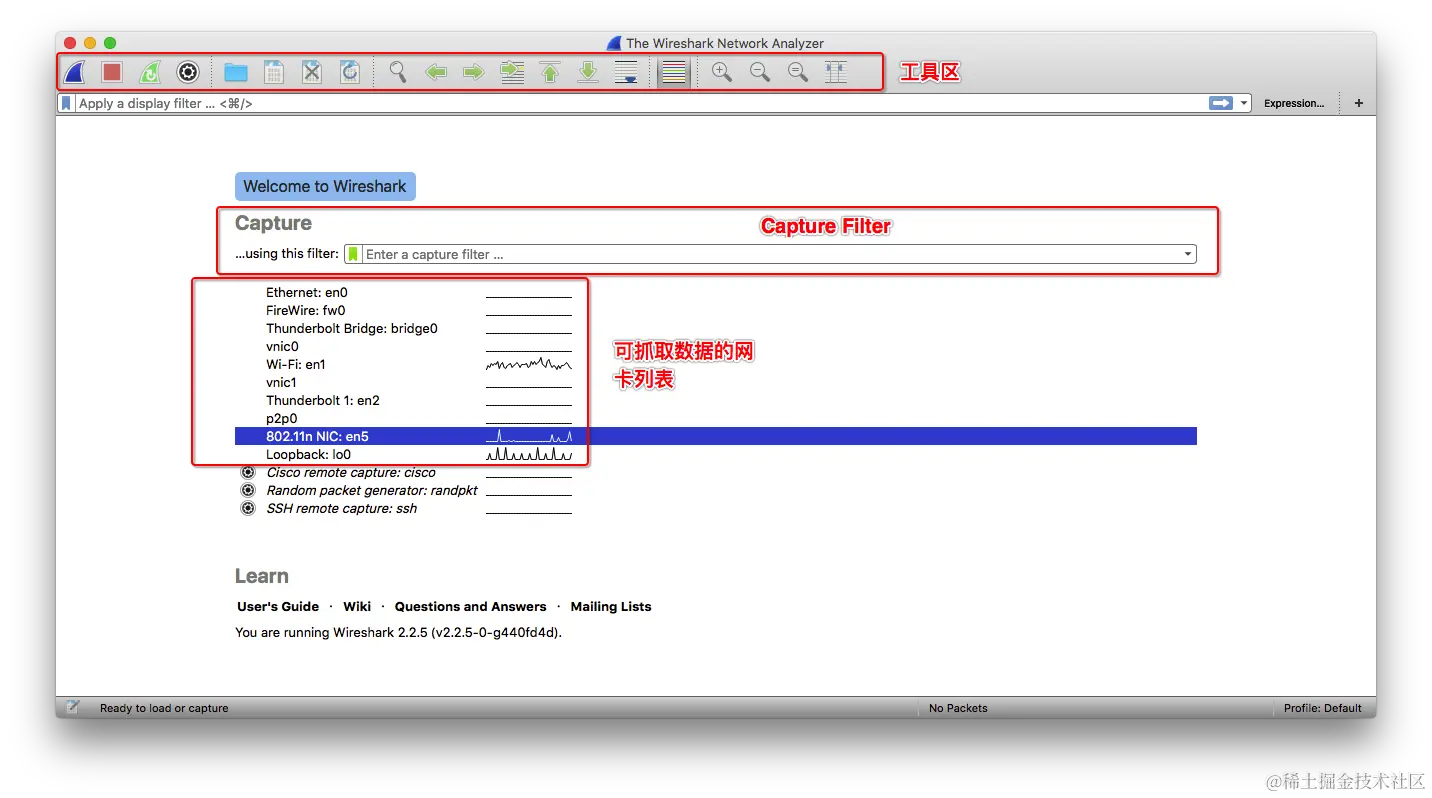Zoom in on the main window text
Image resolution: width=1432 pixels, height=798 pixels.
tap(722, 72)
